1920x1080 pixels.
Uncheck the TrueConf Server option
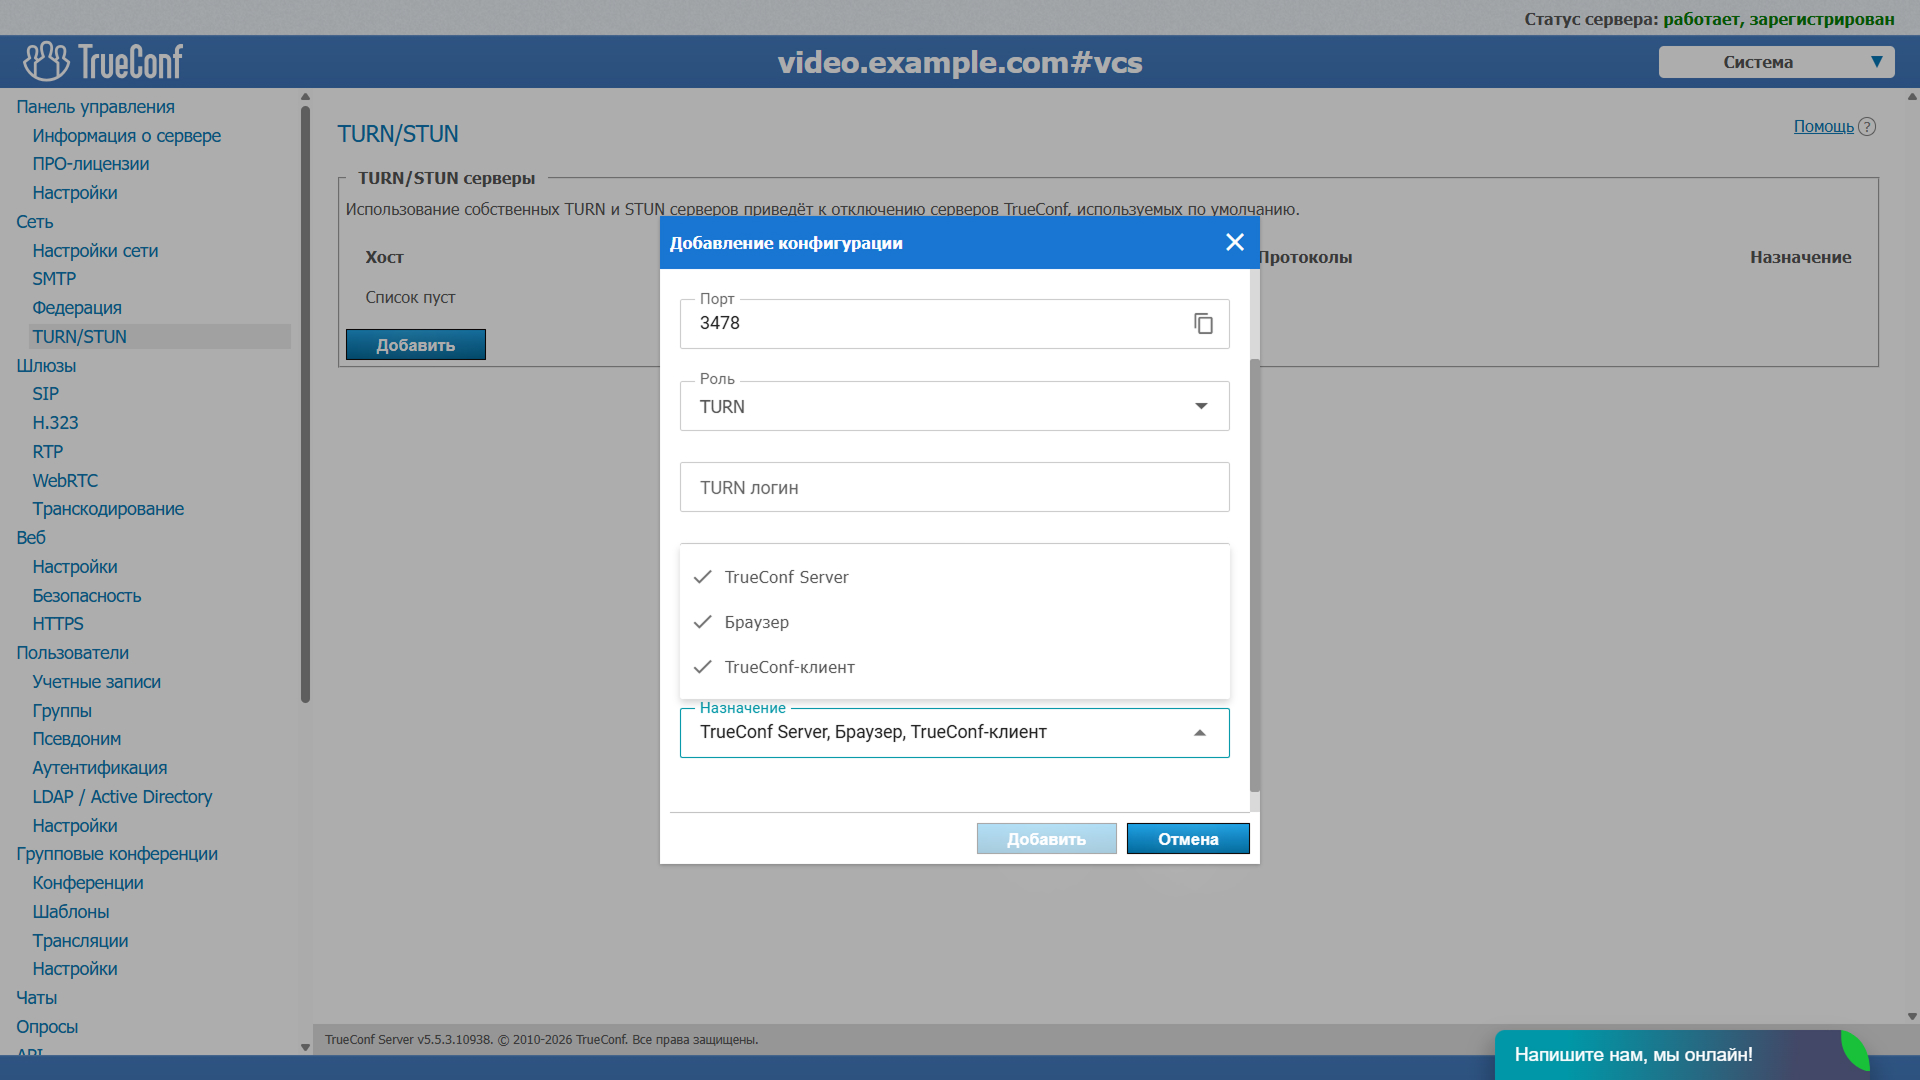point(786,577)
